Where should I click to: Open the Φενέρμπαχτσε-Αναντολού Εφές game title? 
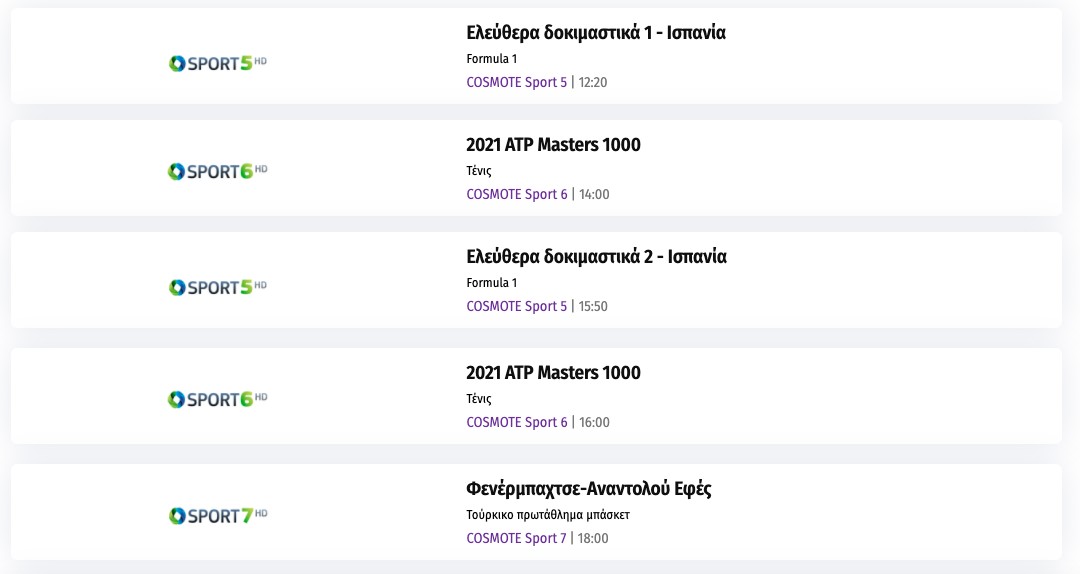pos(589,489)
